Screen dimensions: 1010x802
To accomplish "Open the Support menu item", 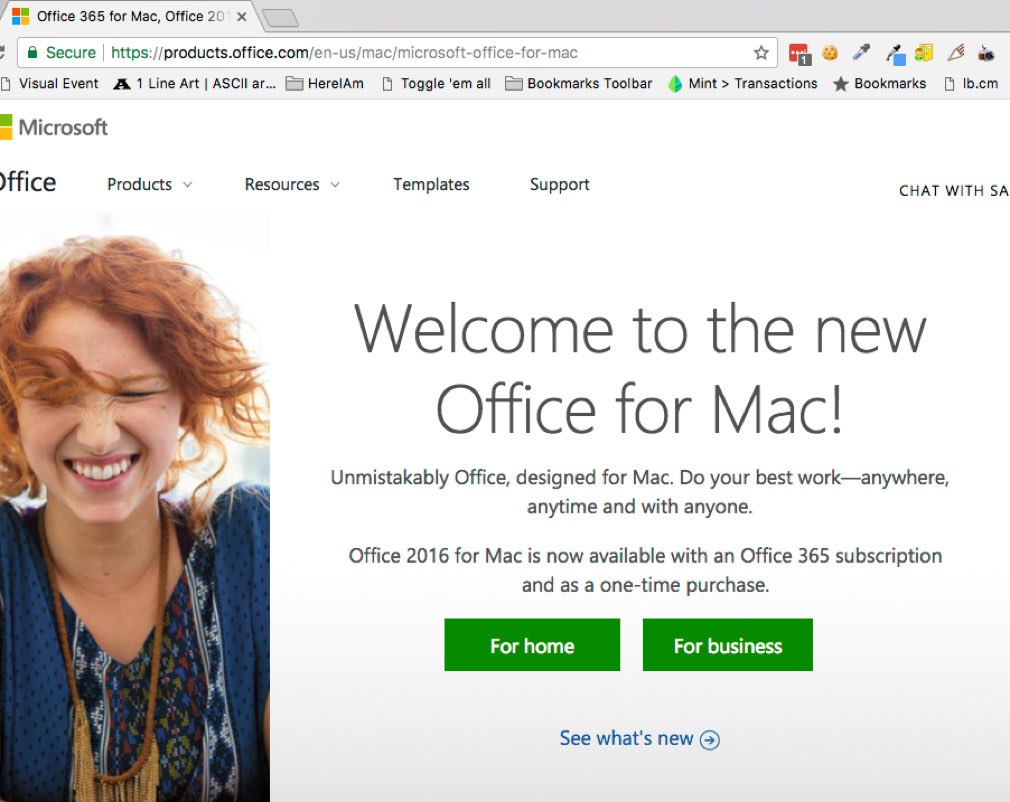I will coord(559,185).
